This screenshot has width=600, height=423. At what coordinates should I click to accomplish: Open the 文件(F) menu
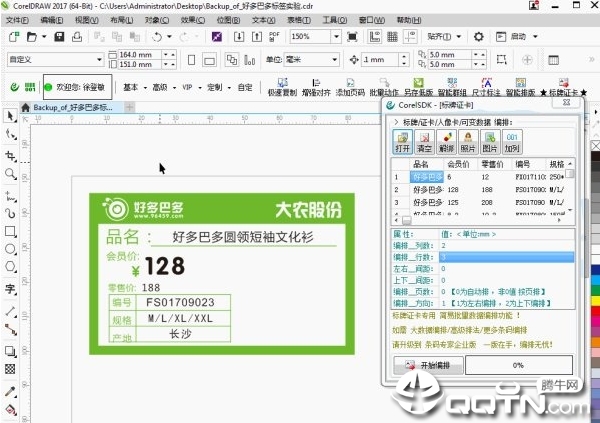click(17, 20)
